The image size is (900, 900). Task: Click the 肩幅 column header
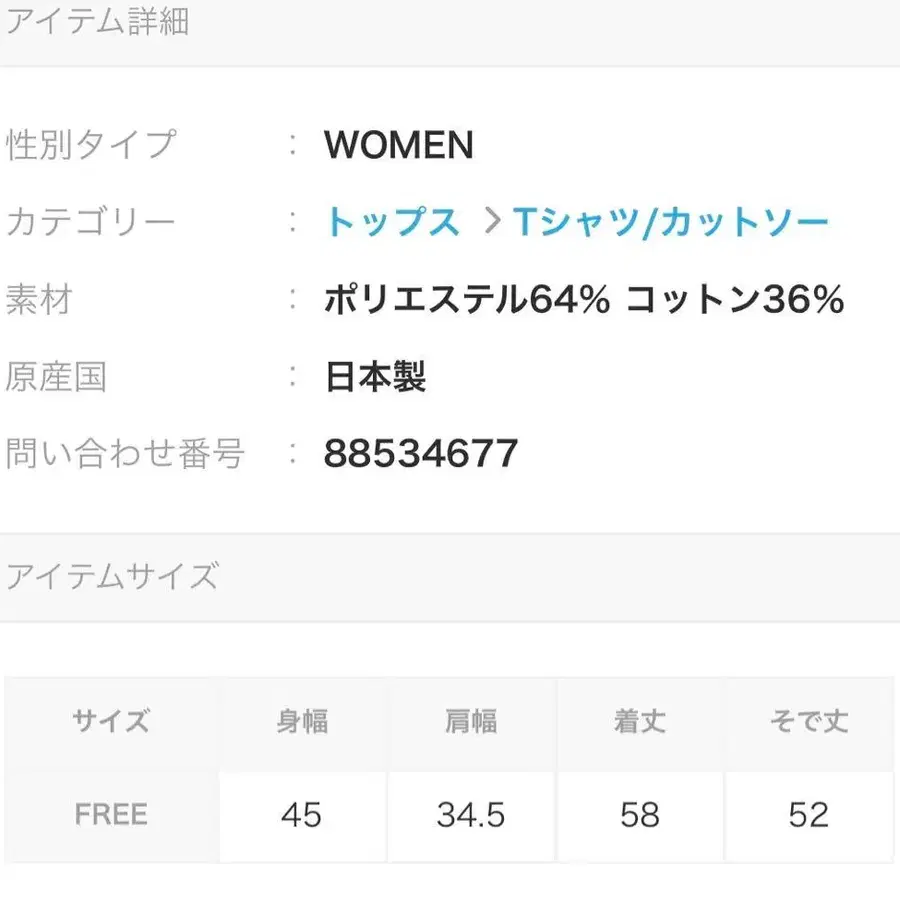pyautogui.click(x=470, y=722)
